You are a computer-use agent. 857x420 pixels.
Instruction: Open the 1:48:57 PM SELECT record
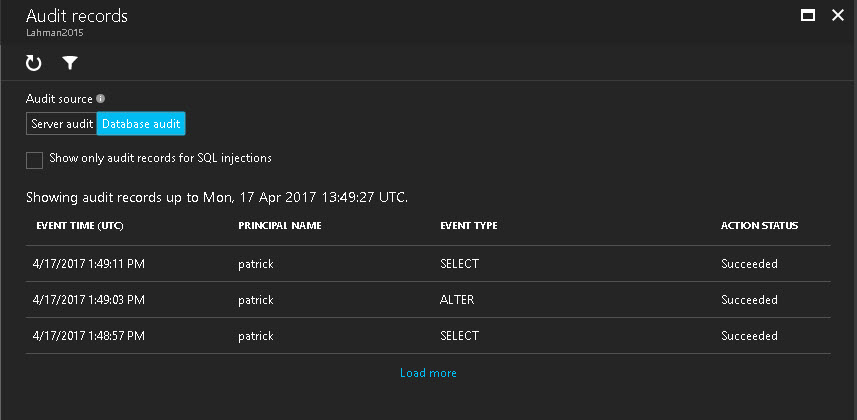pyautogui.click(x=90, y=336)
